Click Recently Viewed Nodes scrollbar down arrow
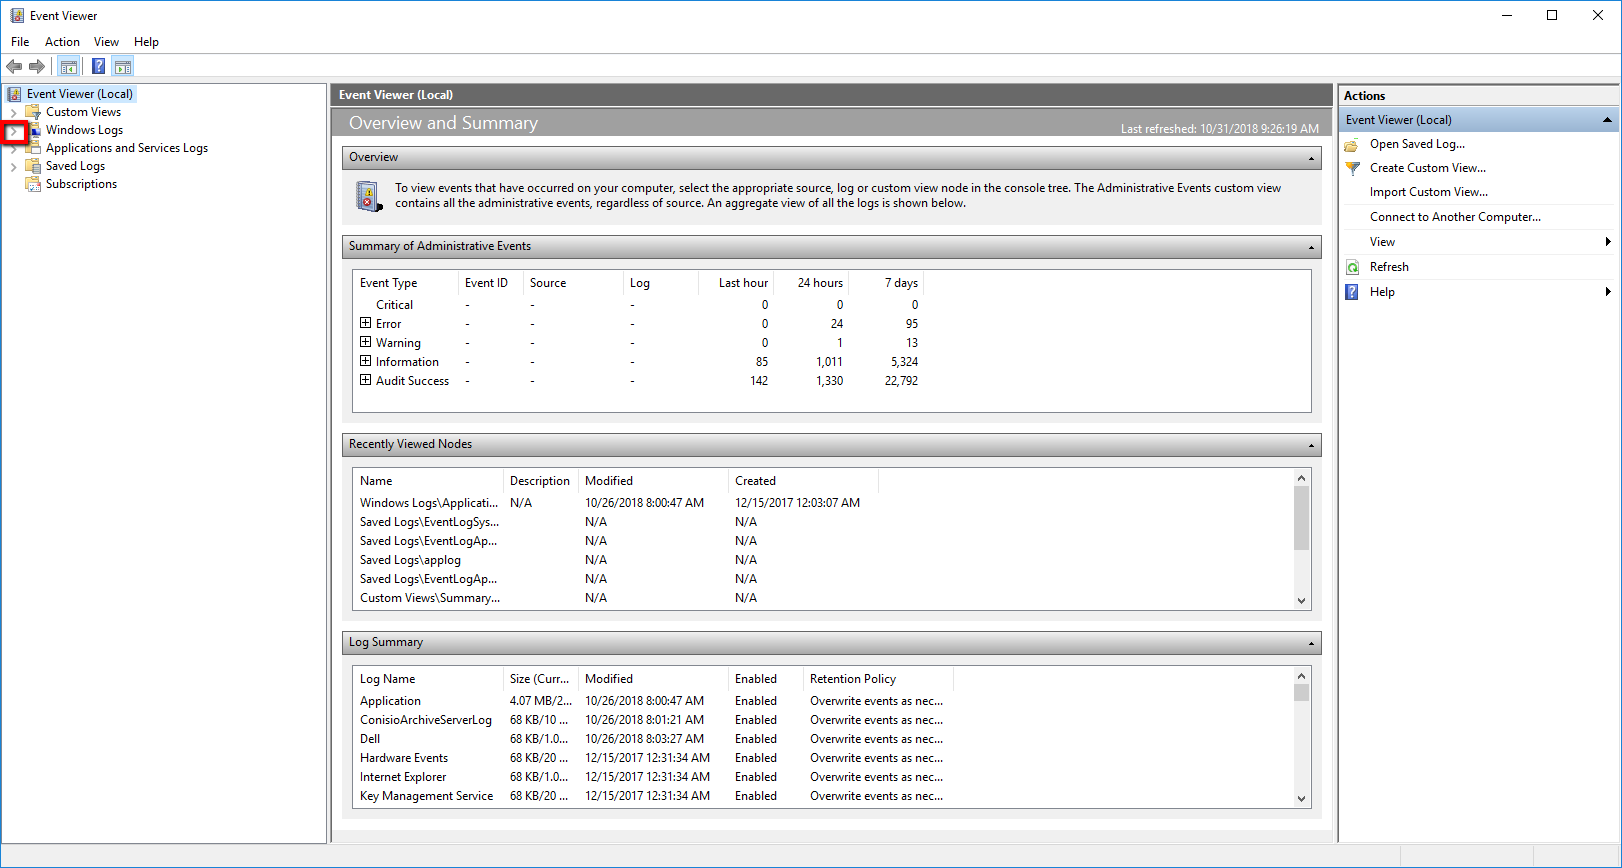The width and height of the screenshot is (1622, 868). tap(1301, 601)
